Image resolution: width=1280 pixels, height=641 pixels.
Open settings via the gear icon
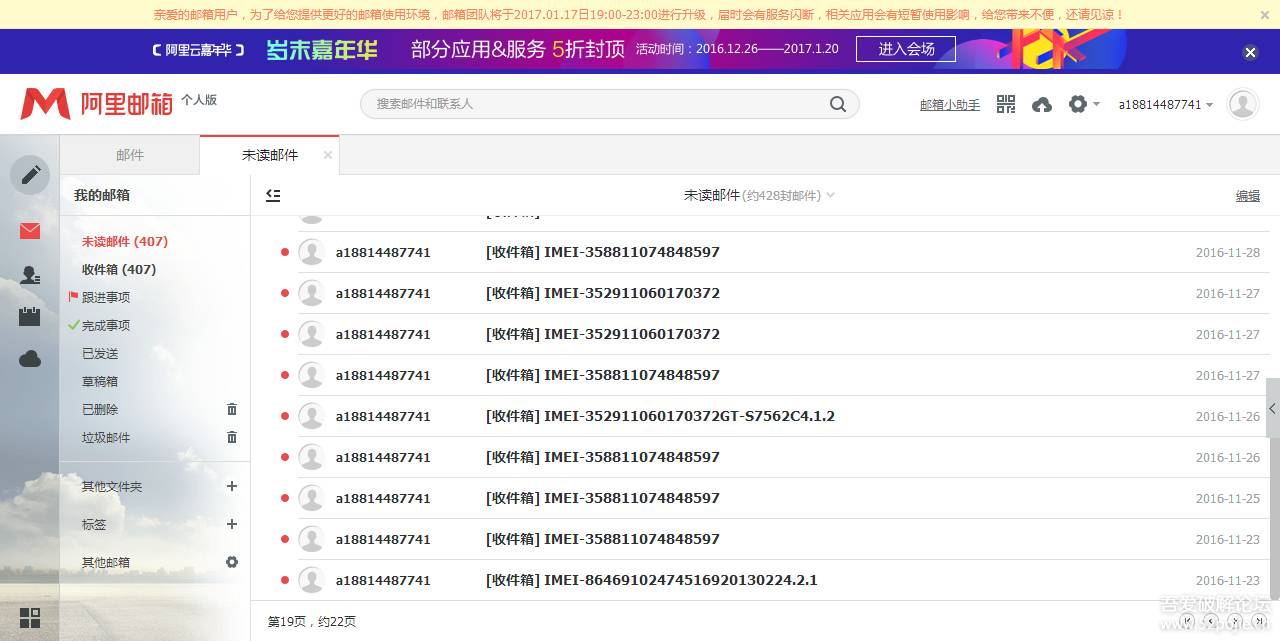tap(1077, 103)
